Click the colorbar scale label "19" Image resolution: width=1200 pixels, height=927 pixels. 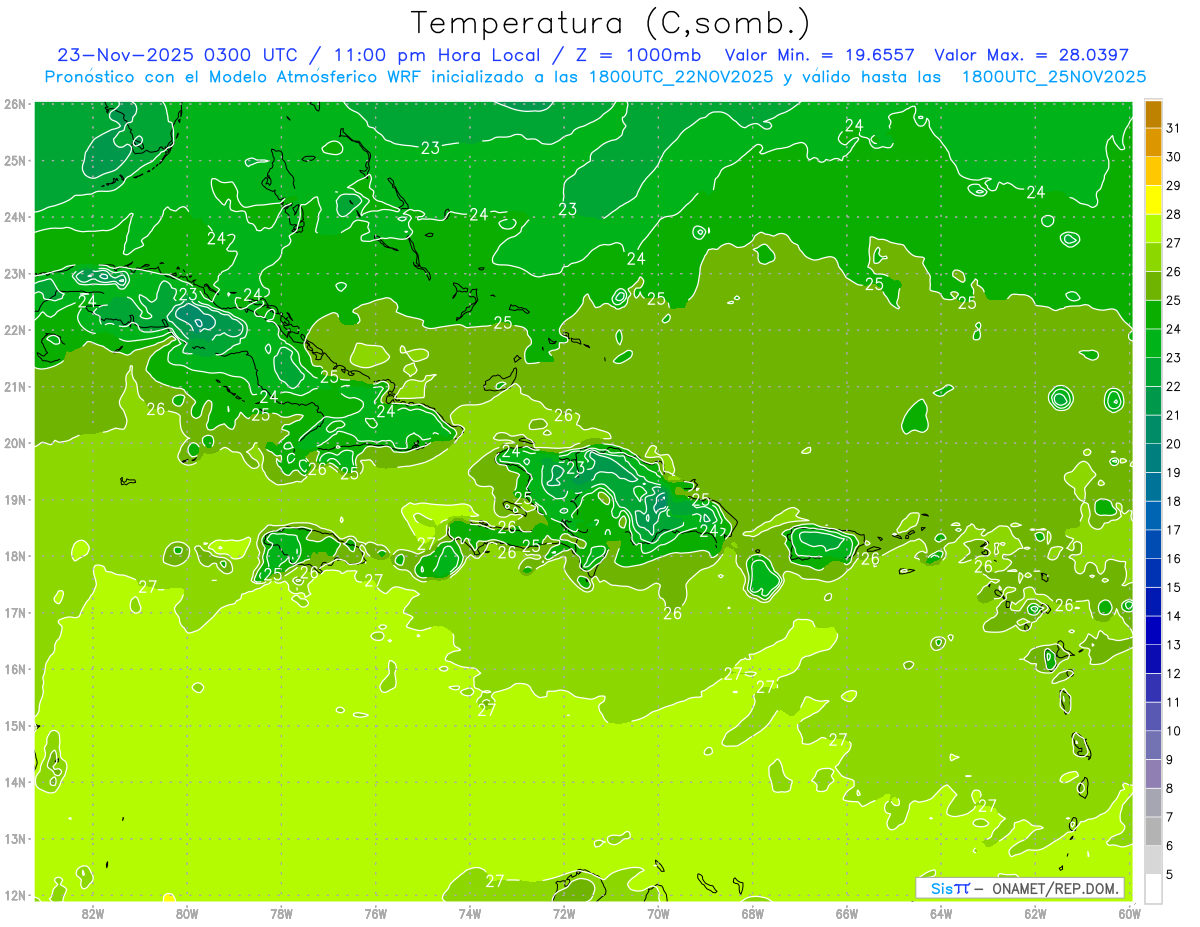(x=1174, y=472)
